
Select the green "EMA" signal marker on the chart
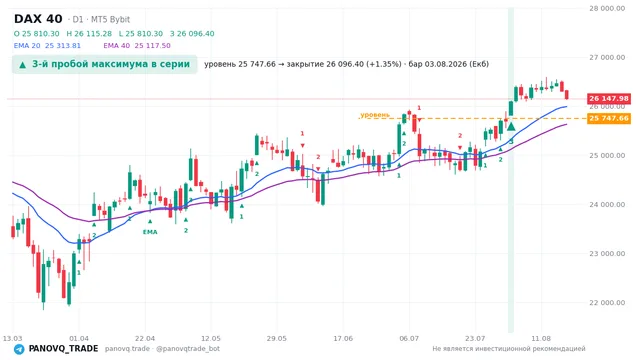click(x=150, y=232)
